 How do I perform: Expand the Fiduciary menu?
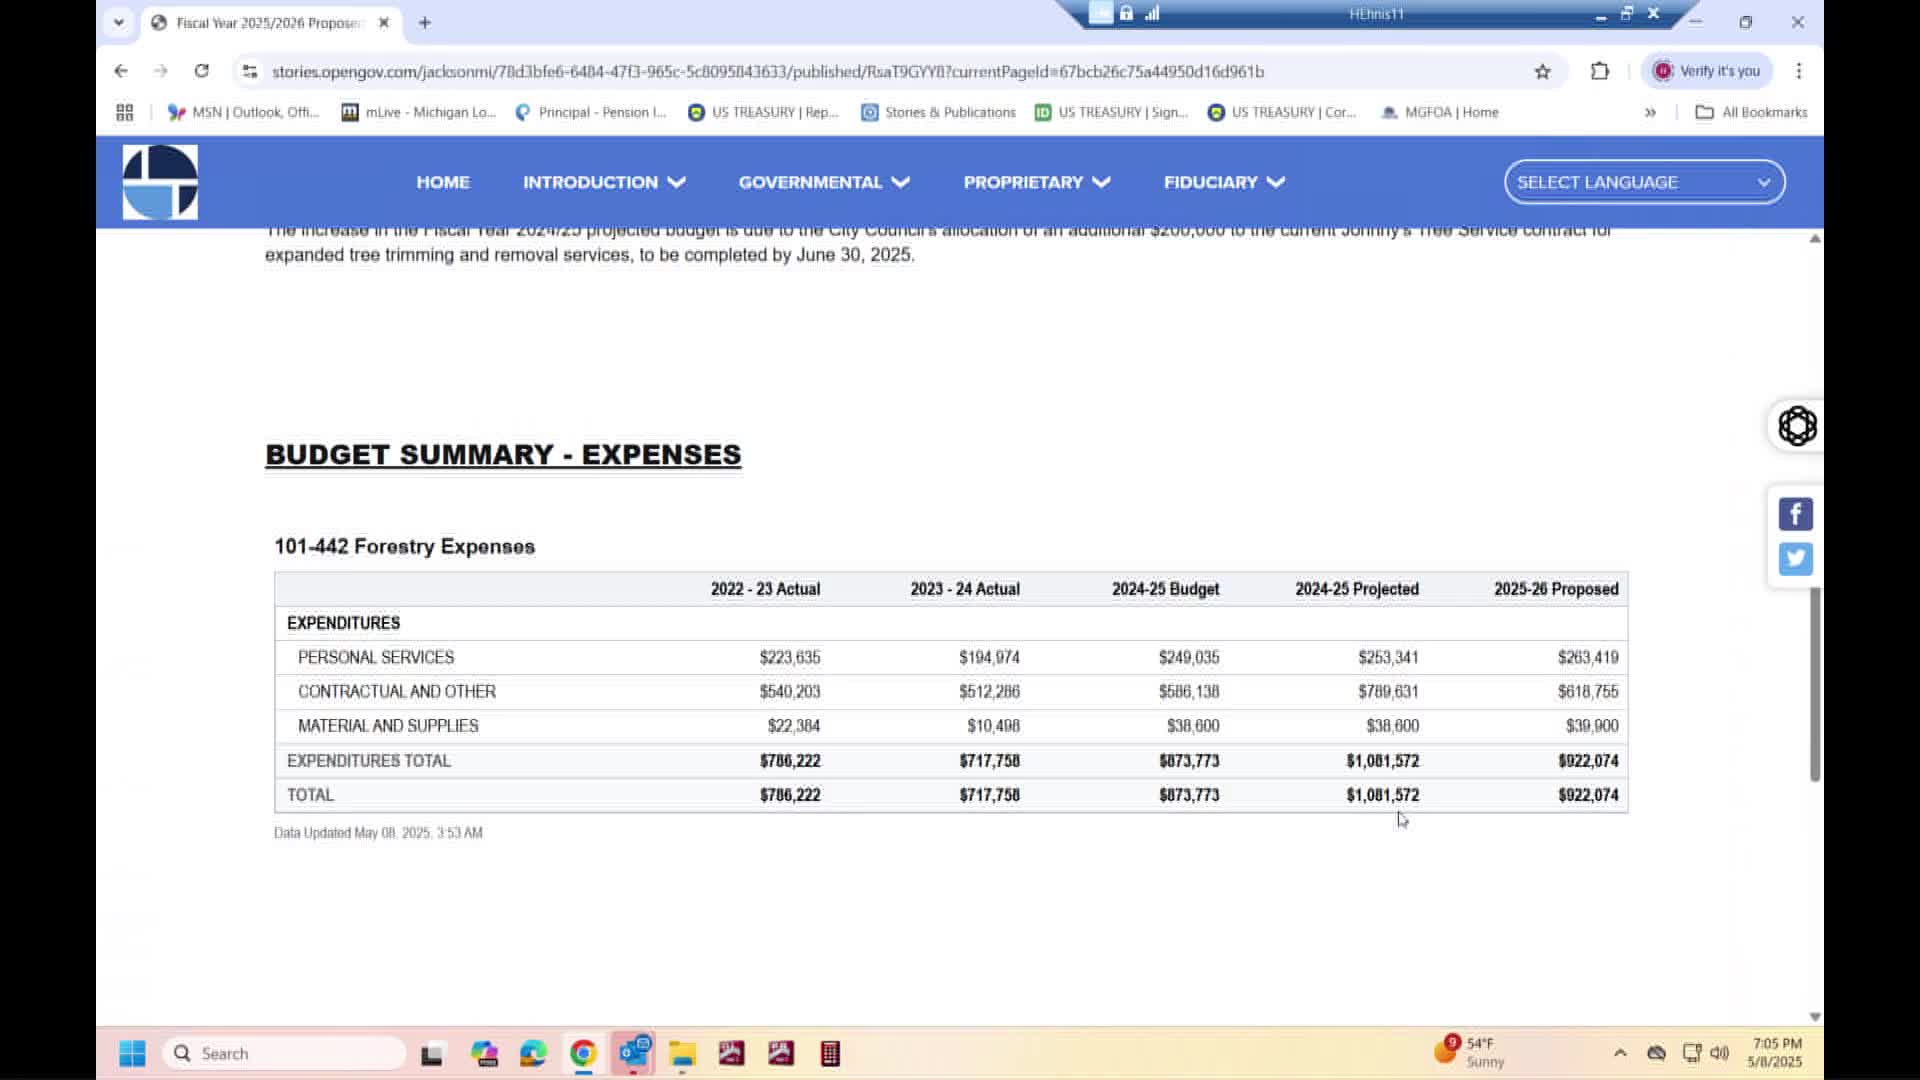(x=1224, y=182)
